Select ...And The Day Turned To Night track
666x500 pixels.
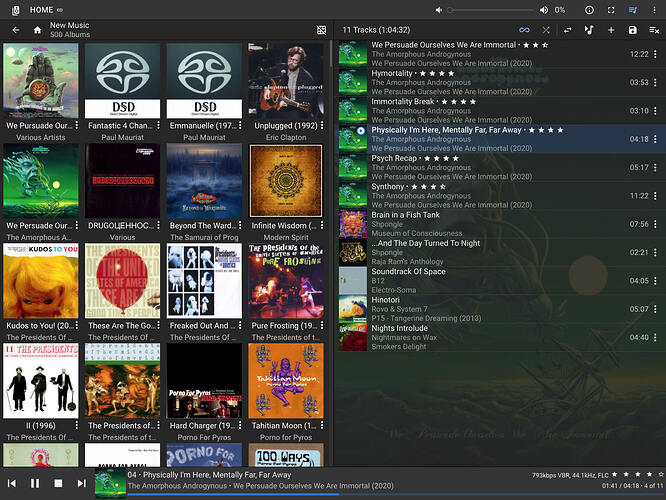500,252
